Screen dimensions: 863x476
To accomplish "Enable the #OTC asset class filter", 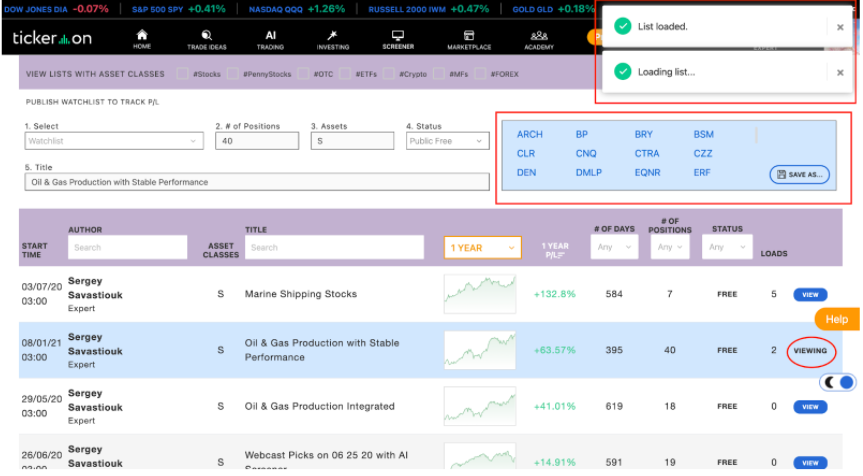I will [x=303, y=74].
